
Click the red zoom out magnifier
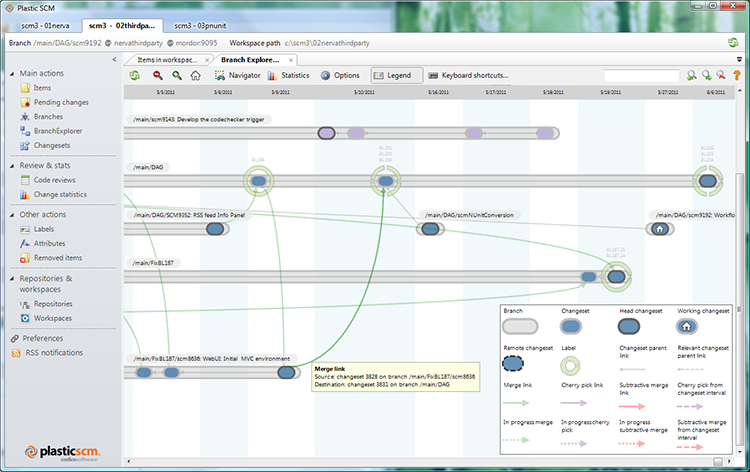(157, 76)
